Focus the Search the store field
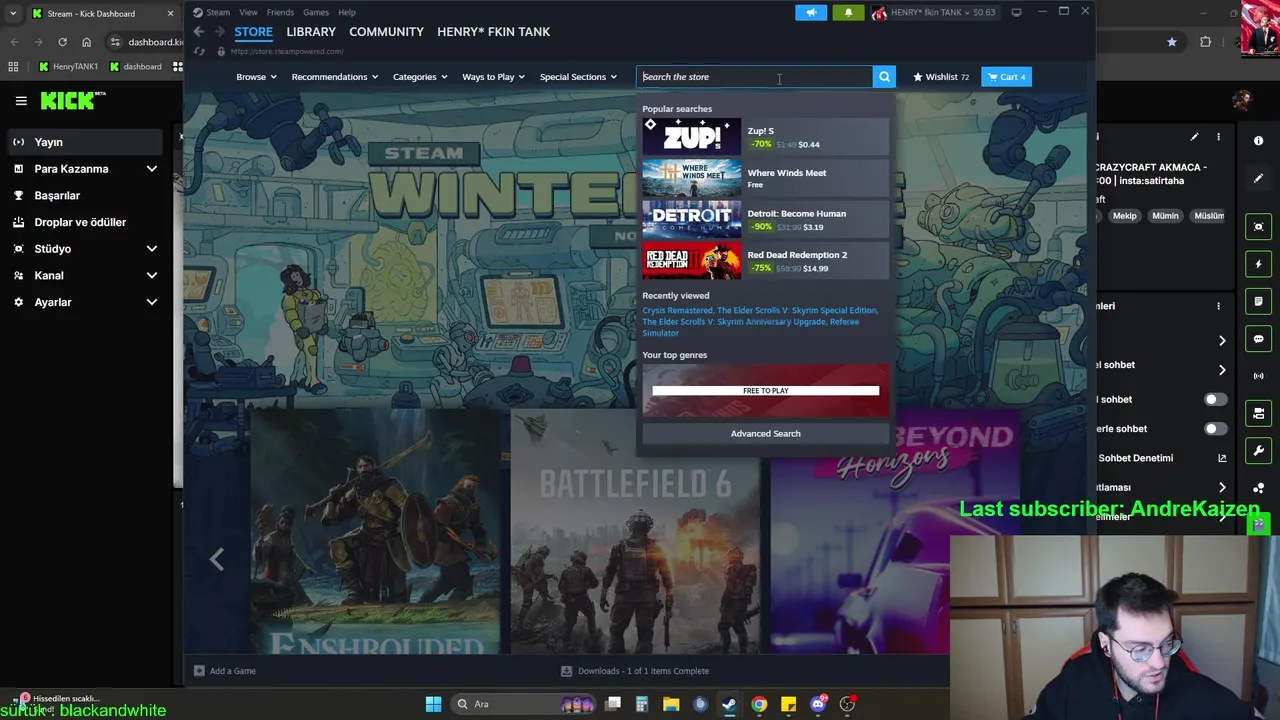The height and width of the screenshot is (720, 1280). pyautogui.click(x=755, y=77)
